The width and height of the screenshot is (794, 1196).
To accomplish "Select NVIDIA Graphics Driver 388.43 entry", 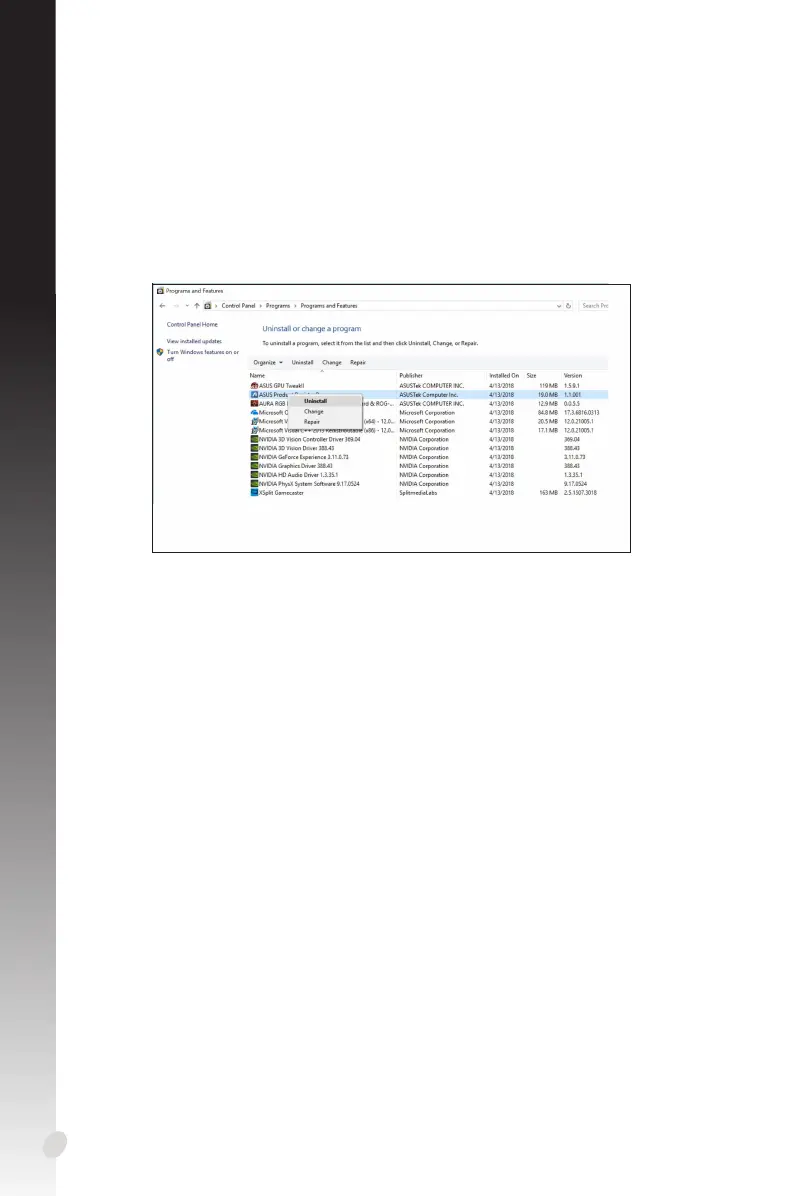I will 296,466.
